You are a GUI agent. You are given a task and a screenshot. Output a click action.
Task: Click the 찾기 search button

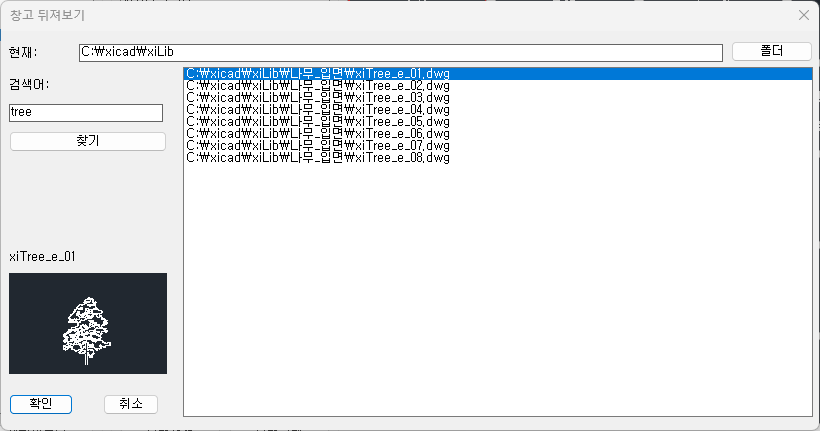(x=88, y=141)
